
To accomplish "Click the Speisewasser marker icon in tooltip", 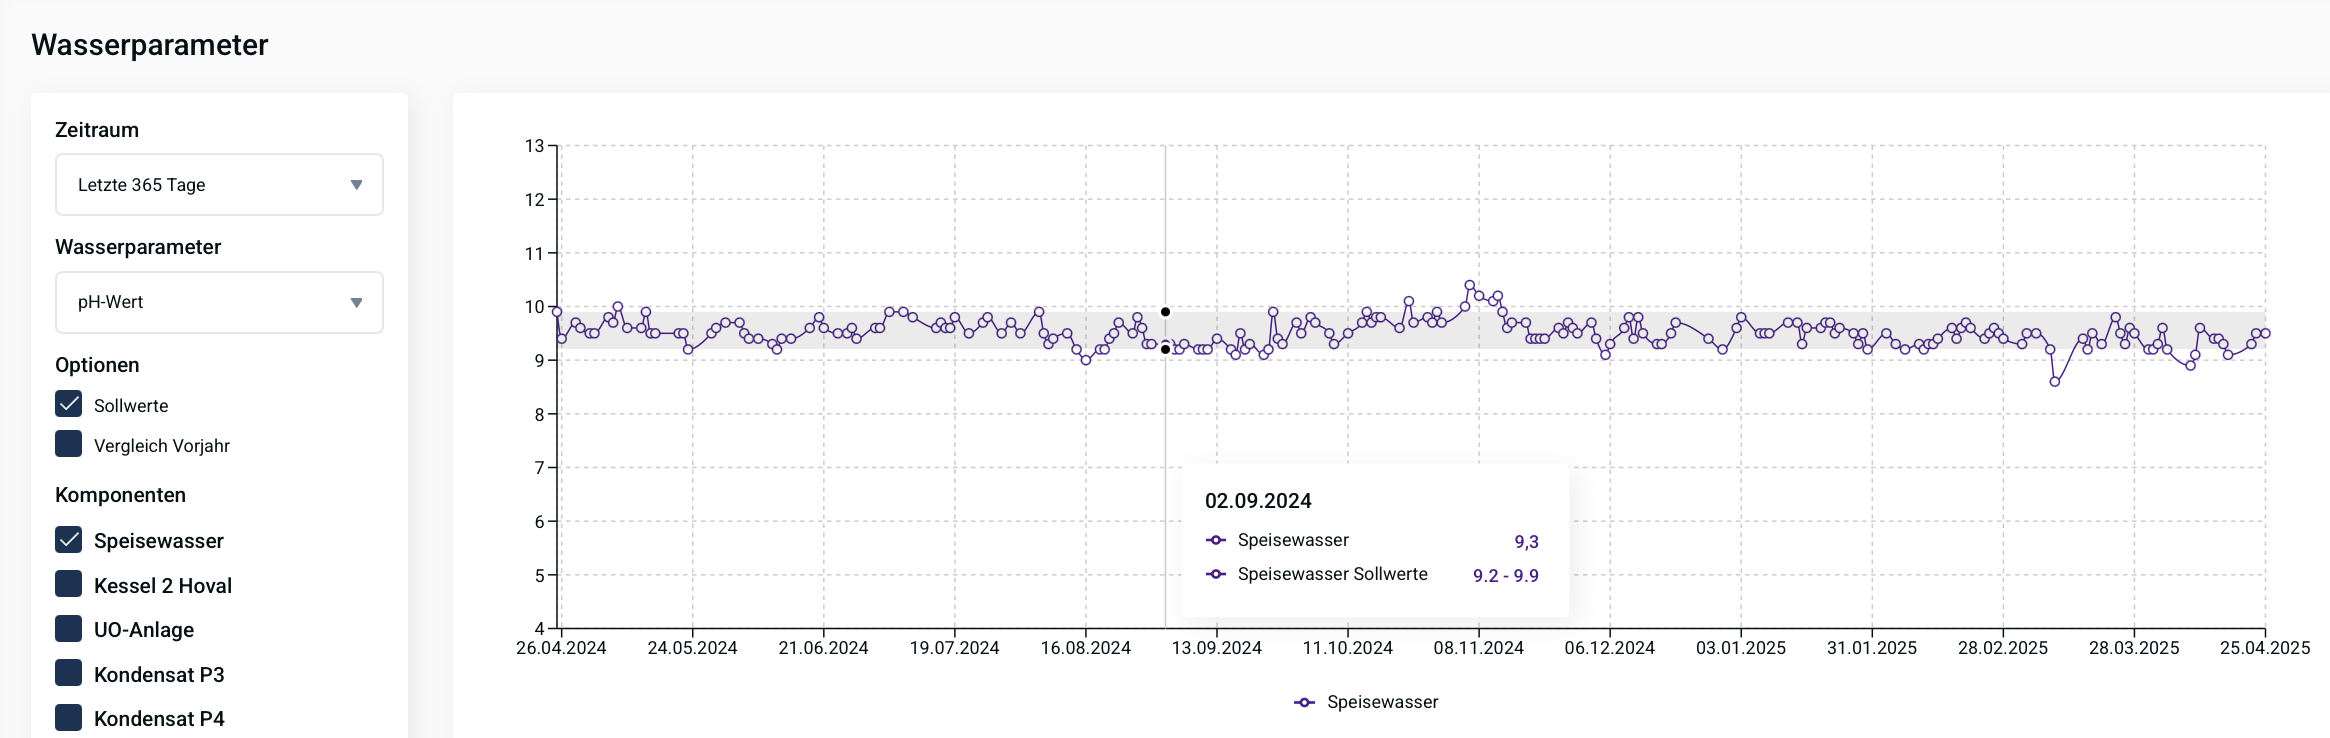I will (x=1216, y=540).
